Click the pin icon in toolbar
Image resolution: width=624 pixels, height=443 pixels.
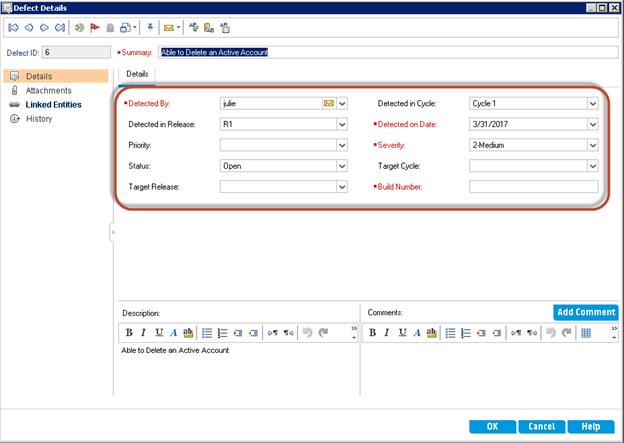(151, 27)
